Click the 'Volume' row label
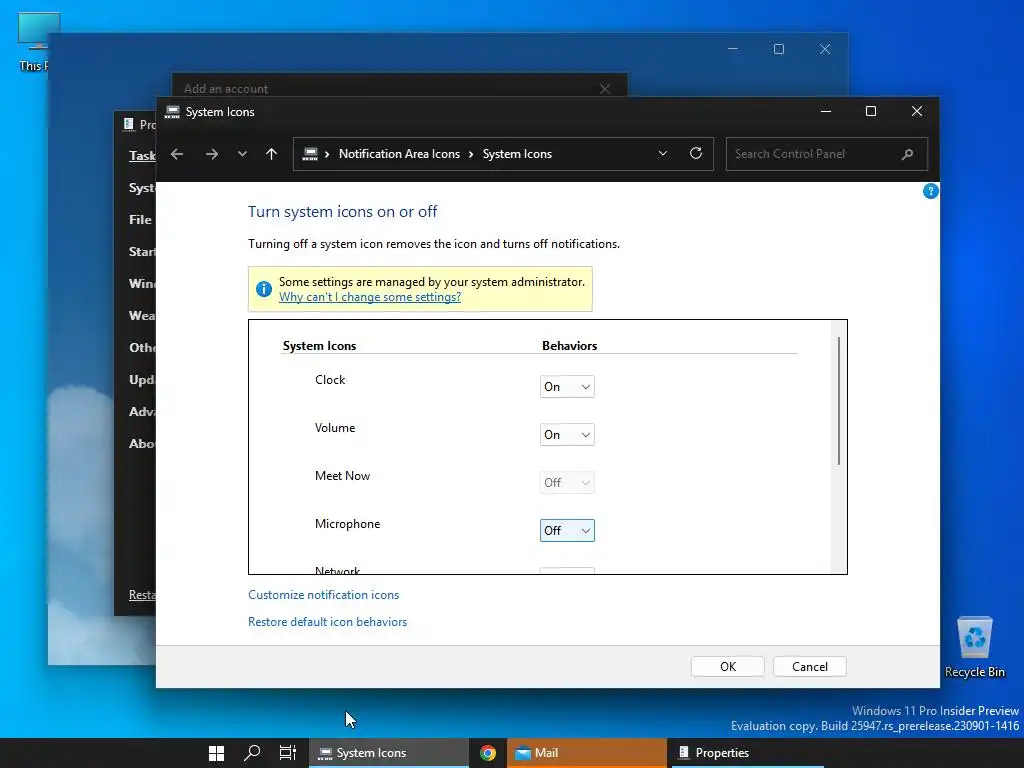 [x=335, y=428]
